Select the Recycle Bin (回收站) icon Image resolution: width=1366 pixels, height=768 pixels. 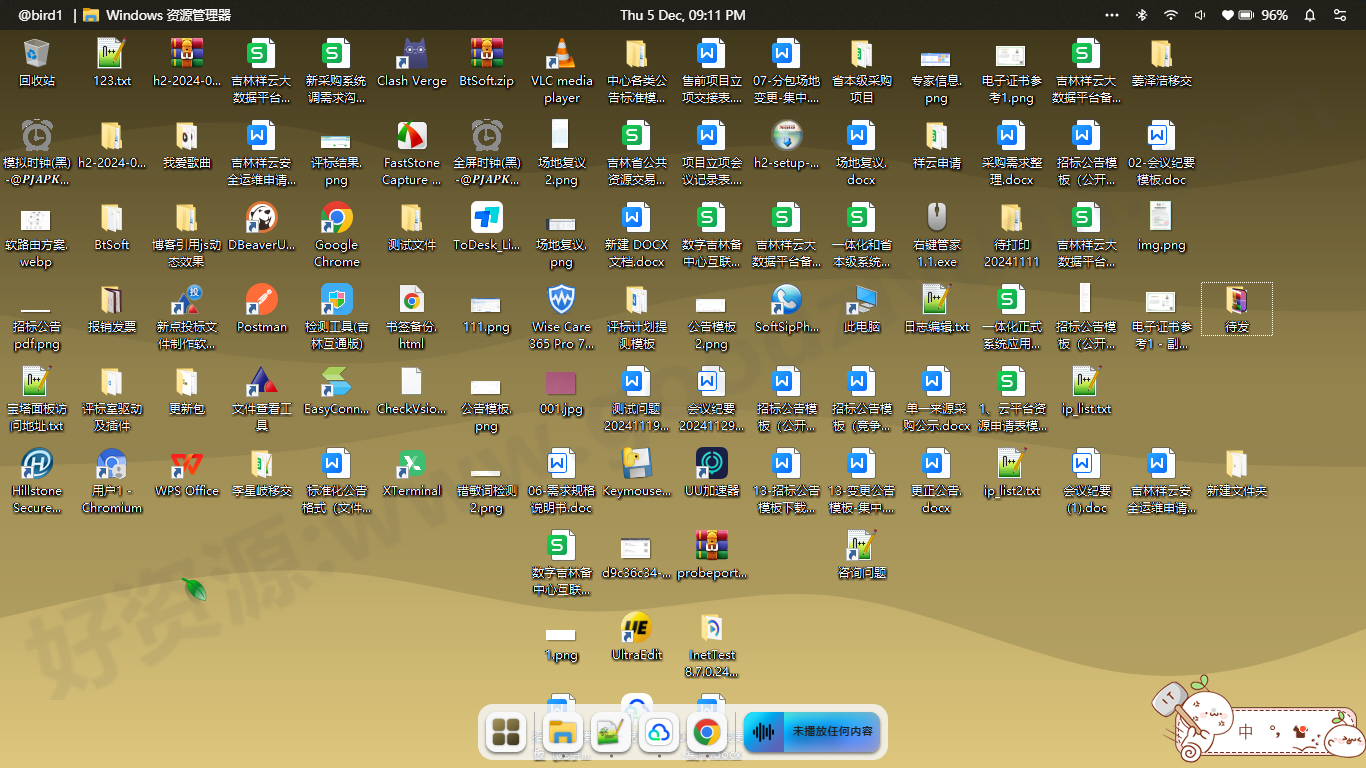pos(37,55)
